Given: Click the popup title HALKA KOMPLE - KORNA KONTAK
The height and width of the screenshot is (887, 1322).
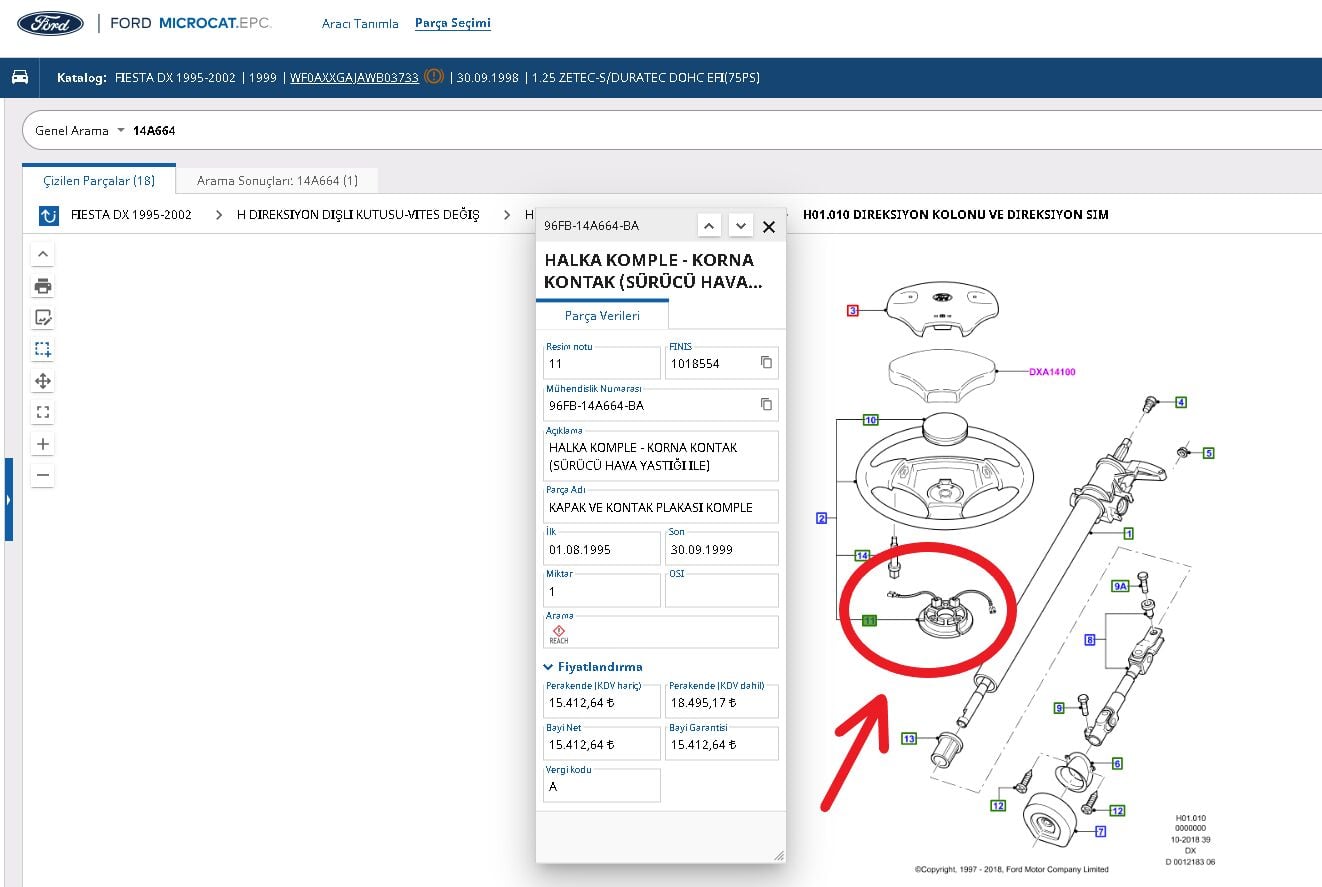Looking at the screenshot, I should [x=654, y=271].
